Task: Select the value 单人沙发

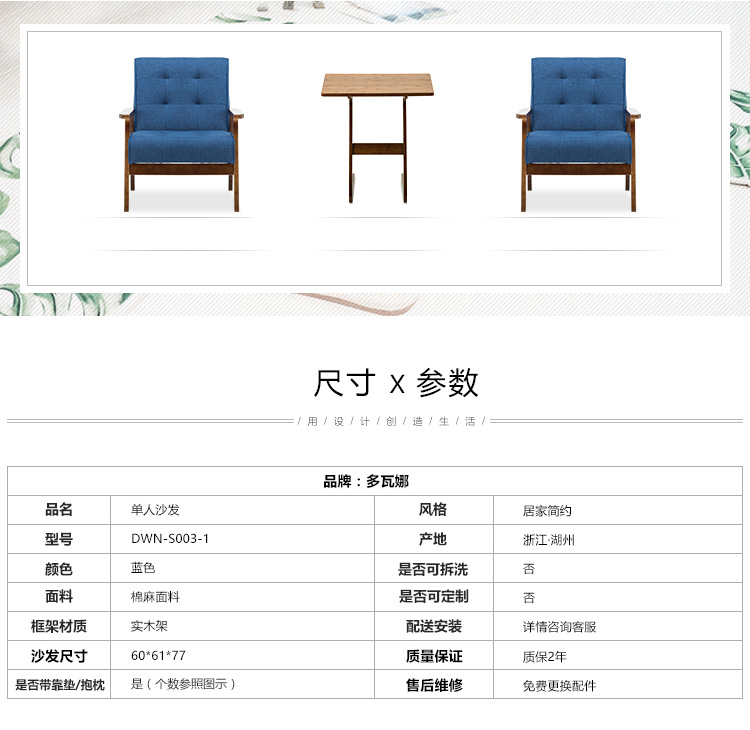Action: (155, 510)
